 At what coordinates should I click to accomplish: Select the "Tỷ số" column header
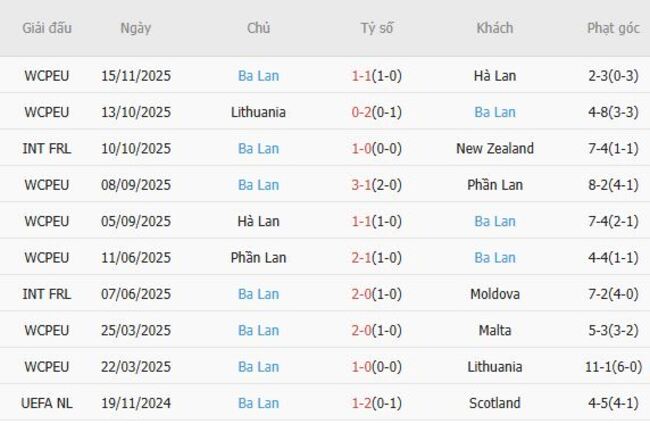point(377,28)
